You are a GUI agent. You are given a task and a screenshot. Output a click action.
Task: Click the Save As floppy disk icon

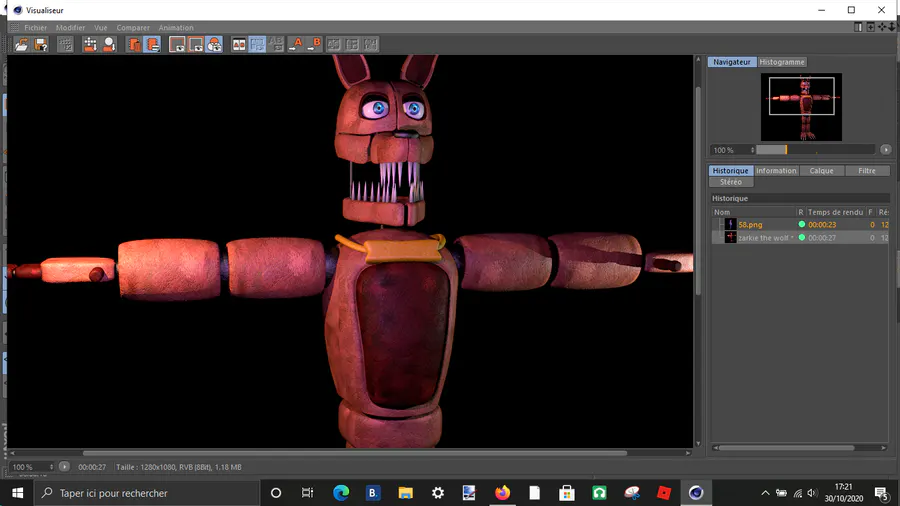41,45
